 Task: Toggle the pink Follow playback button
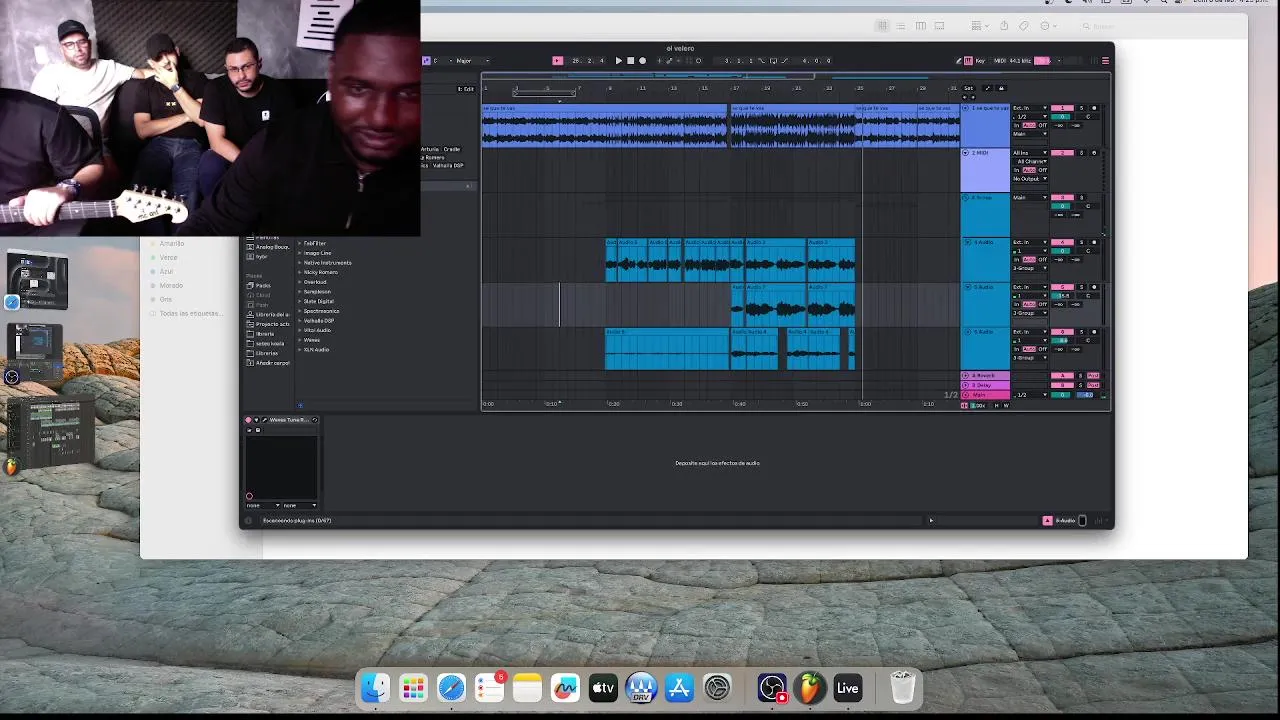pos(557,61)
